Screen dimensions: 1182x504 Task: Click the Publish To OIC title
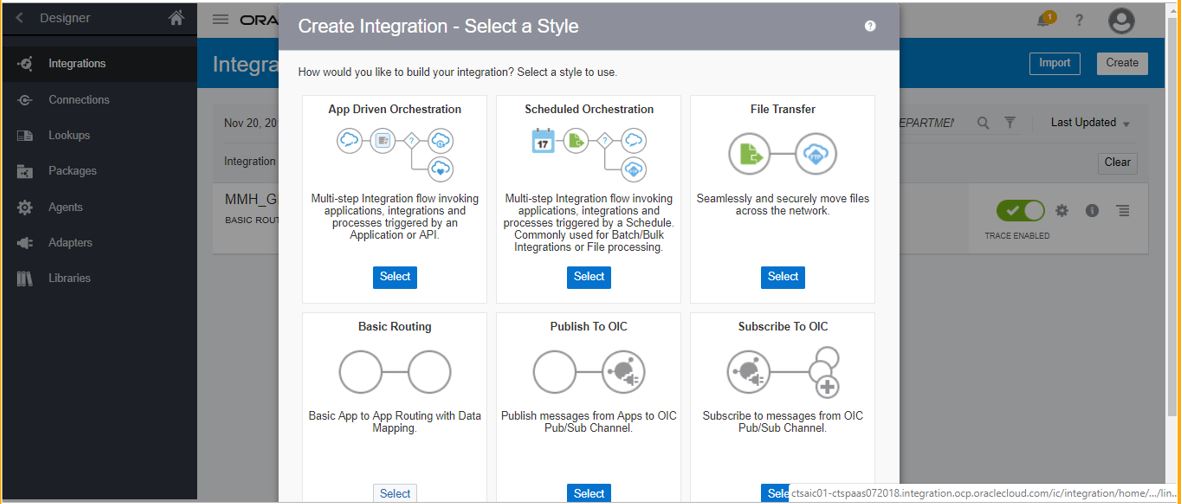pyautogui.click(x=589, y=327)
